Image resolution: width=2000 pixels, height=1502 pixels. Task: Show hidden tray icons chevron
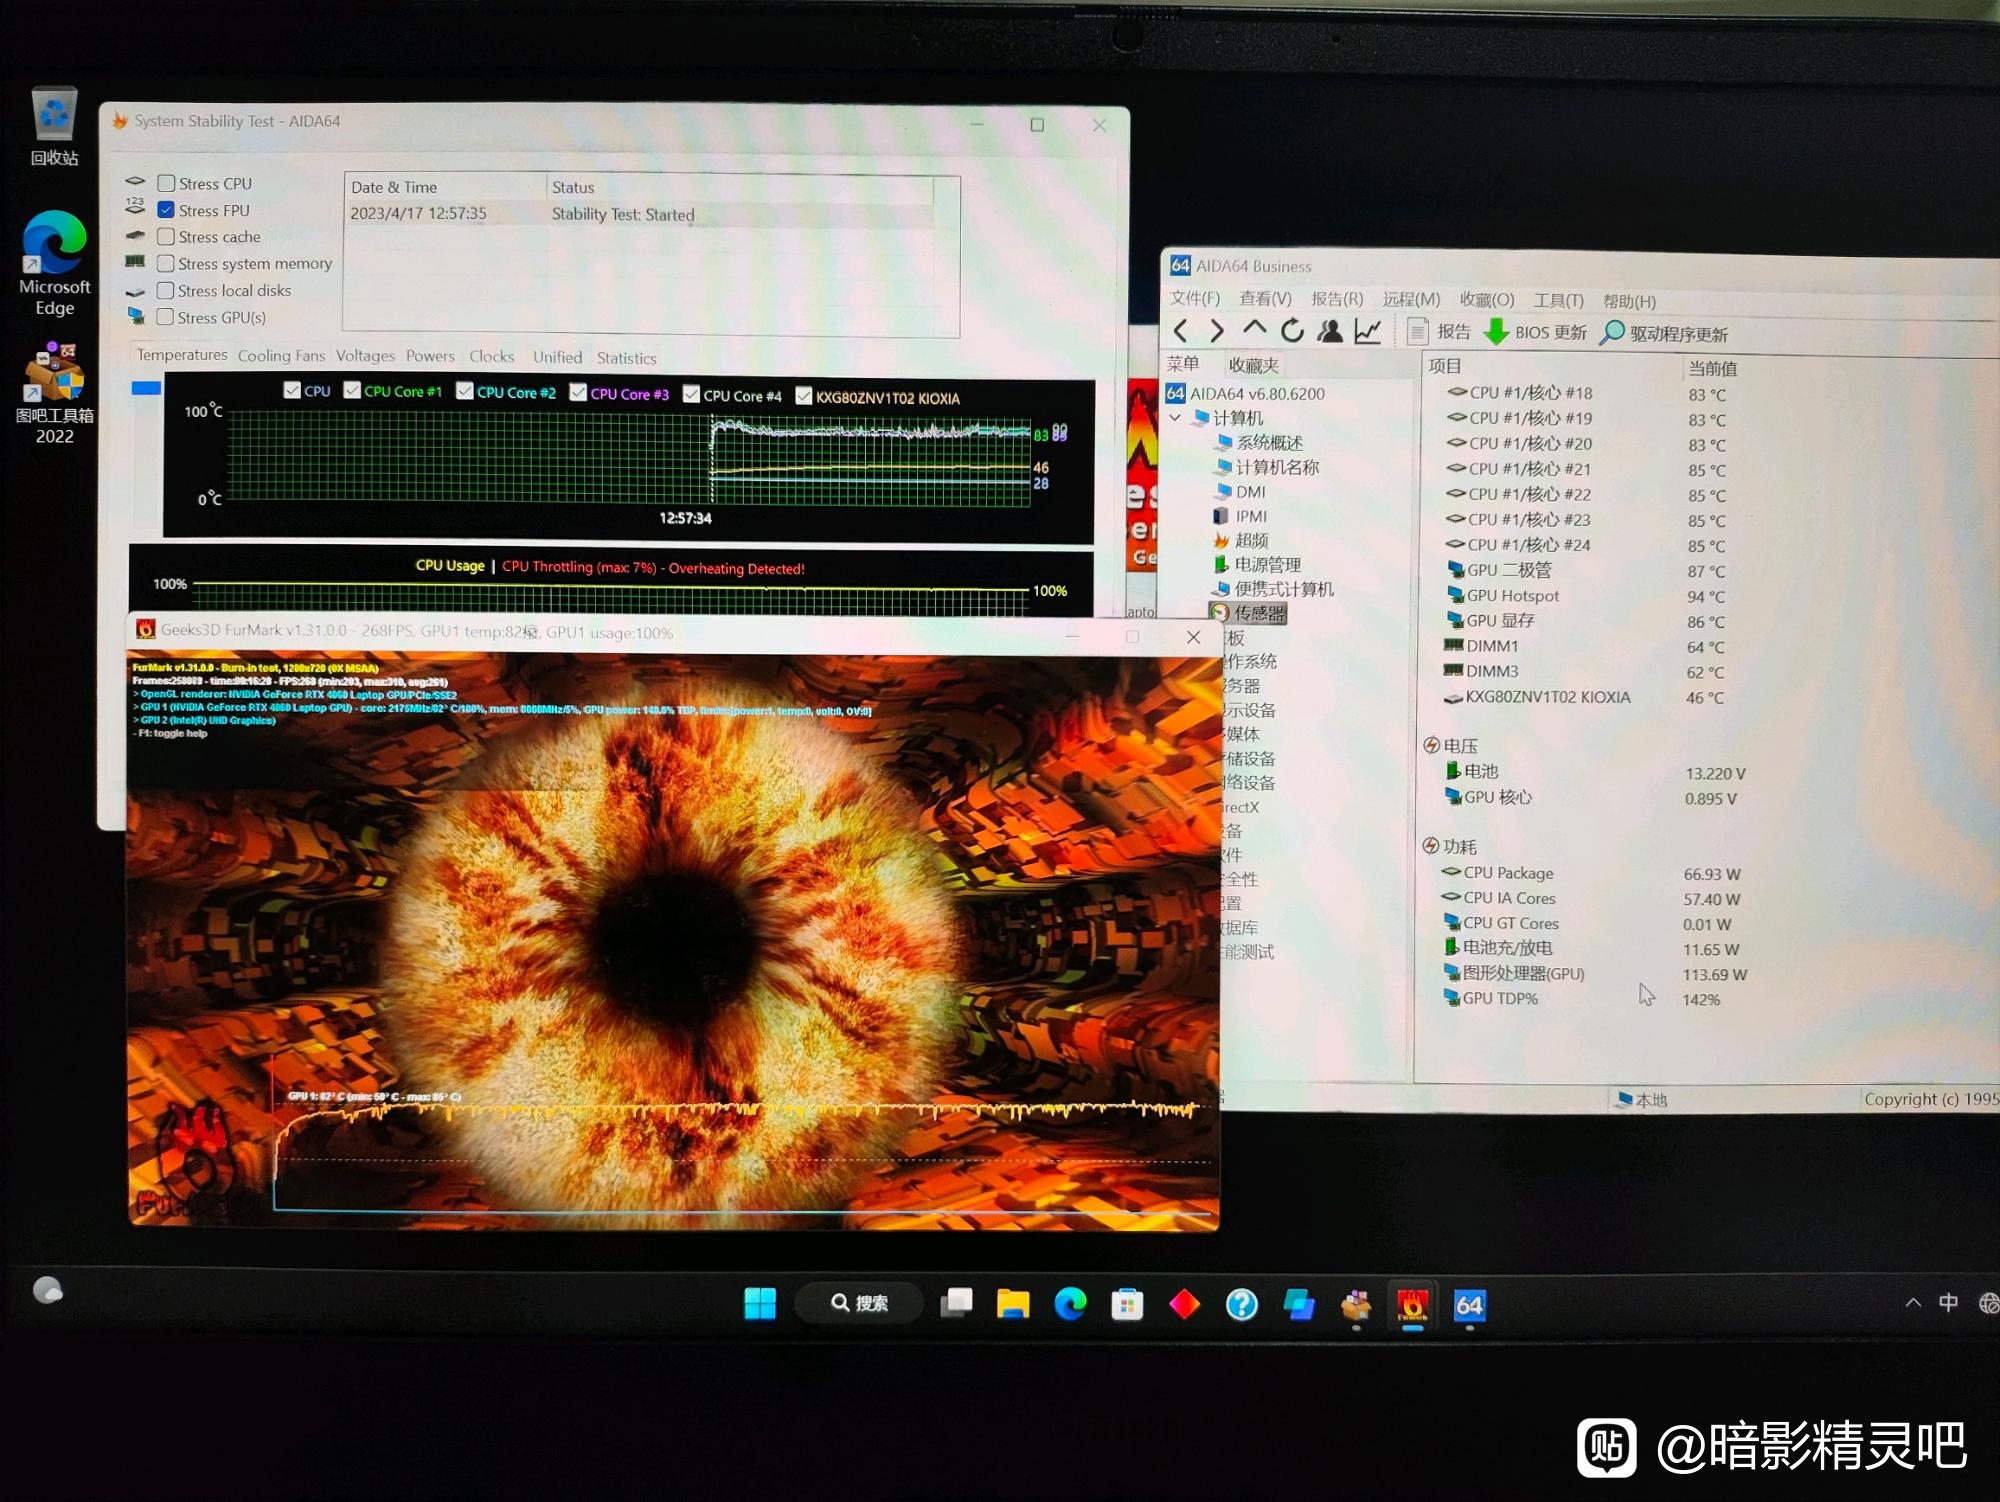(1913, 1303)
